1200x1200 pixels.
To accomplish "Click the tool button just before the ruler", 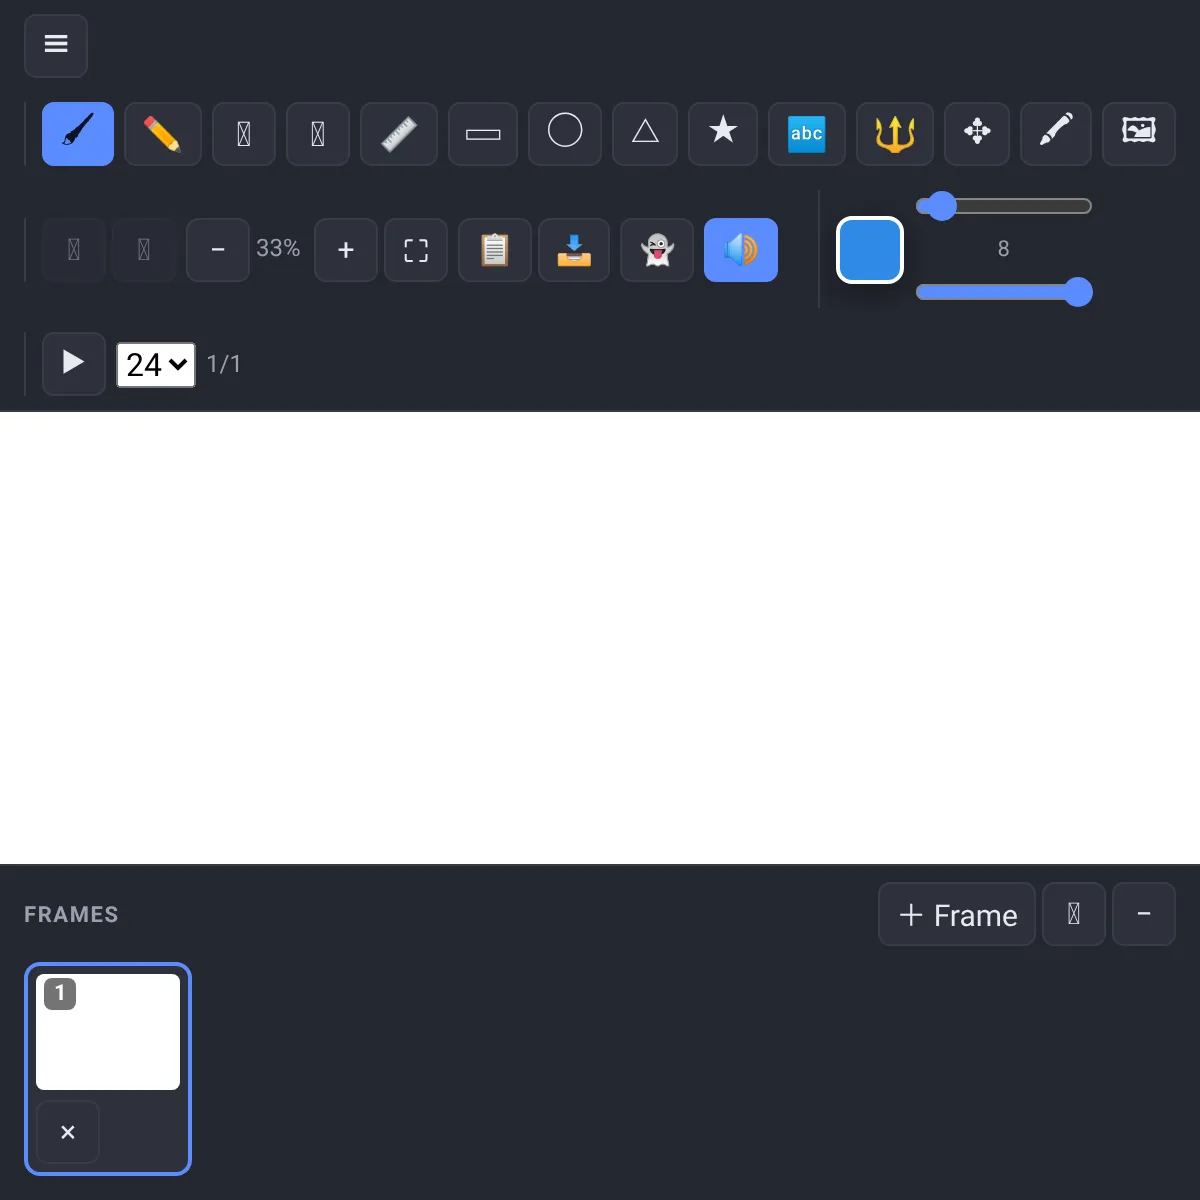I will [318, 134].
